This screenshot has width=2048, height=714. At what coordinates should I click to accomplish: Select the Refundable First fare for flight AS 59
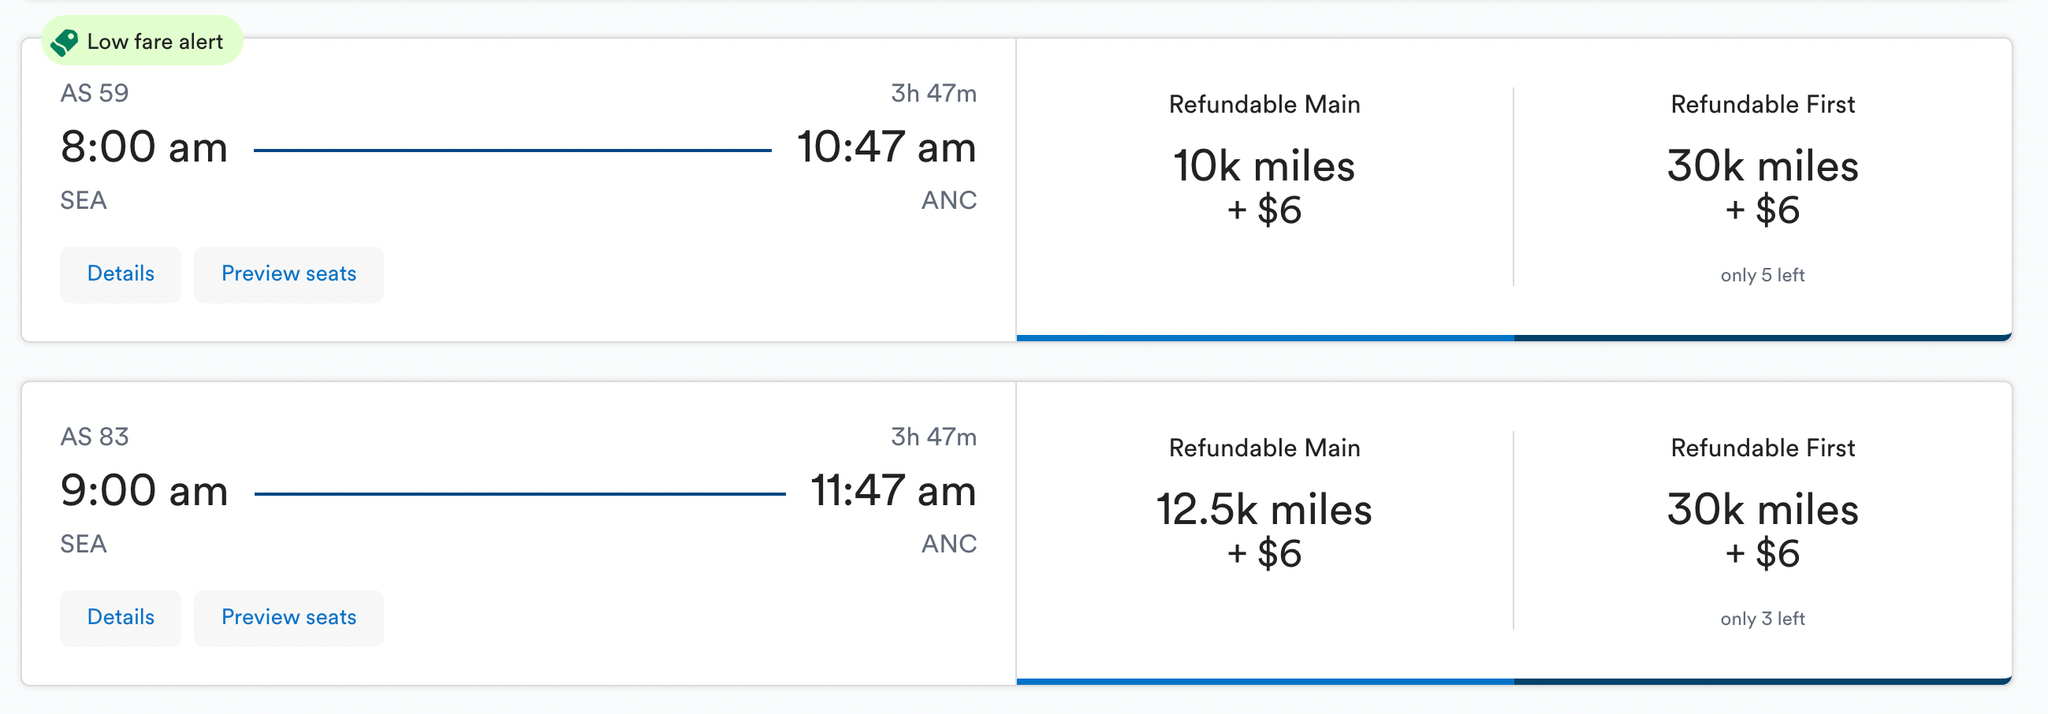click(1762, 185)
